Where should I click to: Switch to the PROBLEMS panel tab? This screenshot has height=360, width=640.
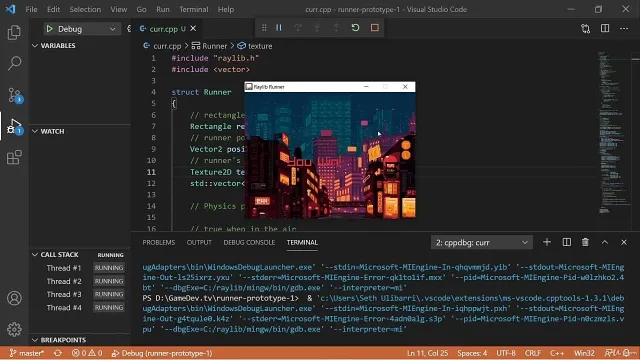pos(159,242)
